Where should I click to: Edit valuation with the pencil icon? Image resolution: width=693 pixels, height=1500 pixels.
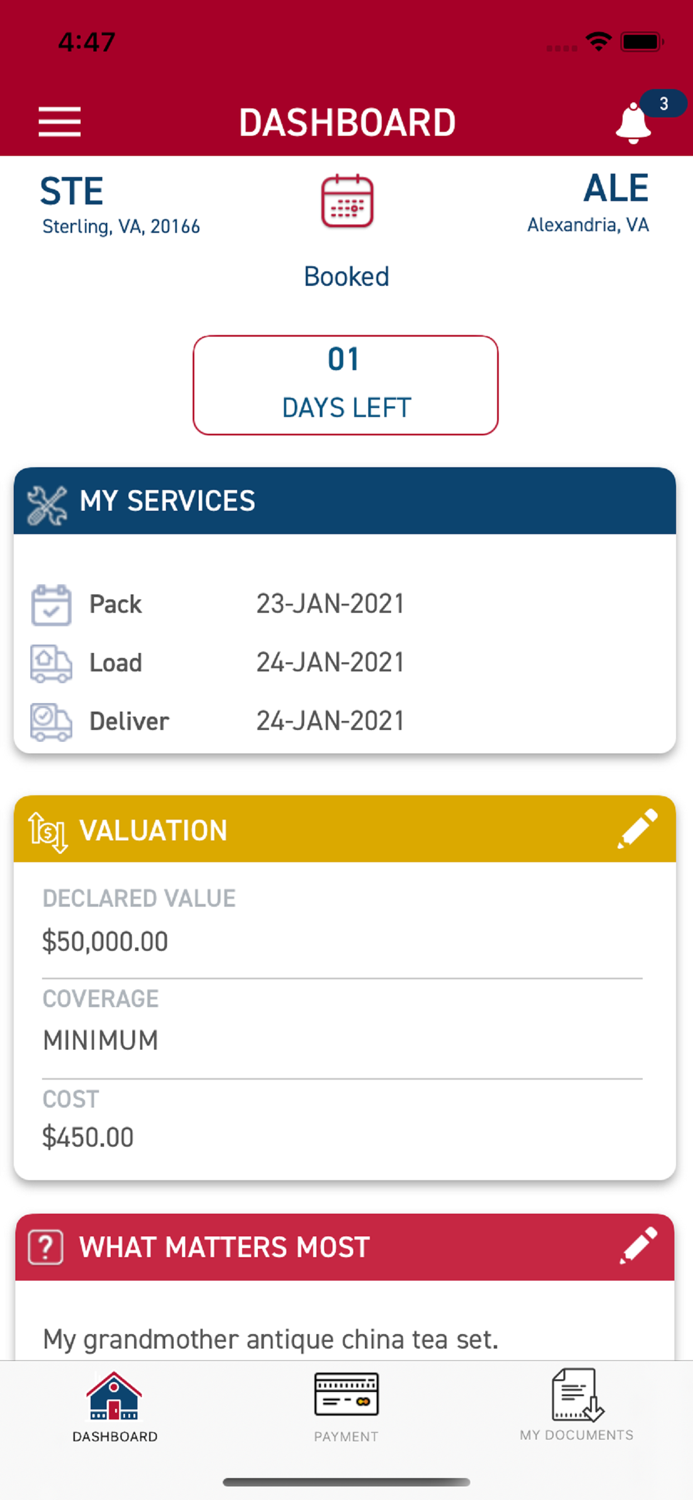(637, 829)
